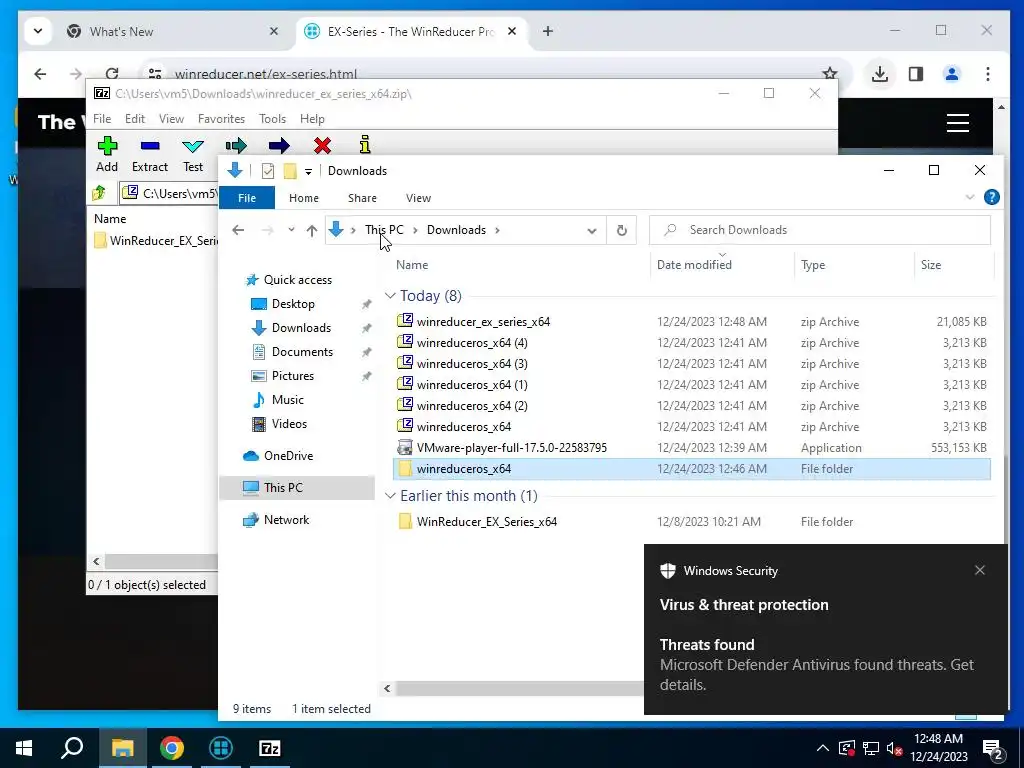Show hidden system tray icons

[822, 748]
